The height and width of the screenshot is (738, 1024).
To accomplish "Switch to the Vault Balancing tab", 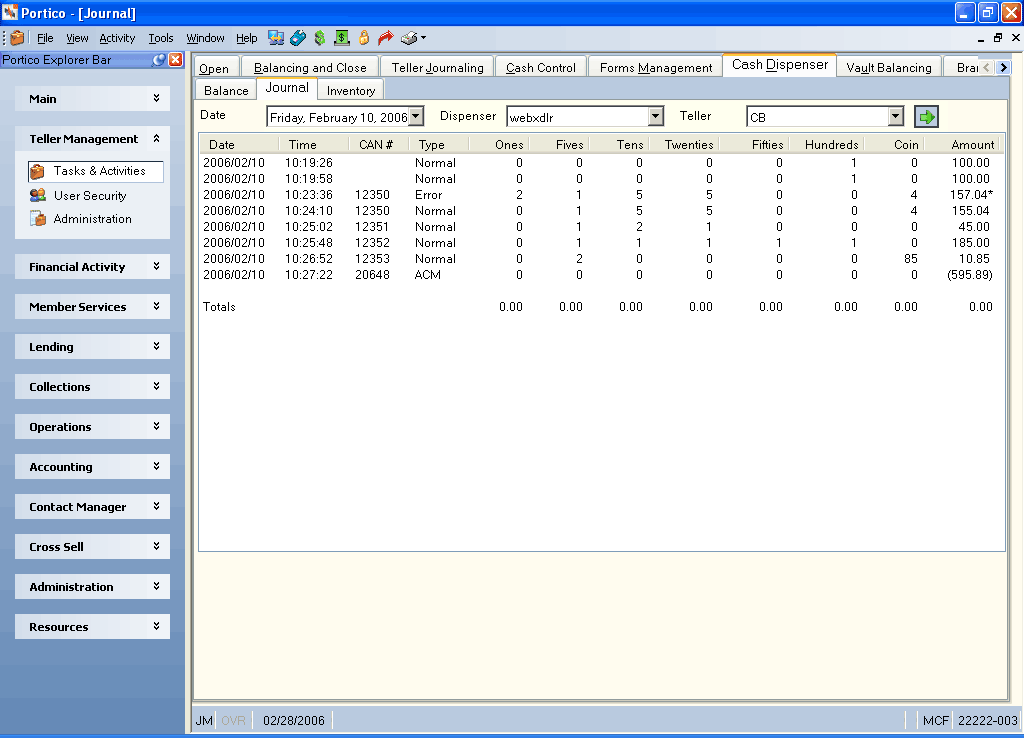I will click(x=889, y=67).
